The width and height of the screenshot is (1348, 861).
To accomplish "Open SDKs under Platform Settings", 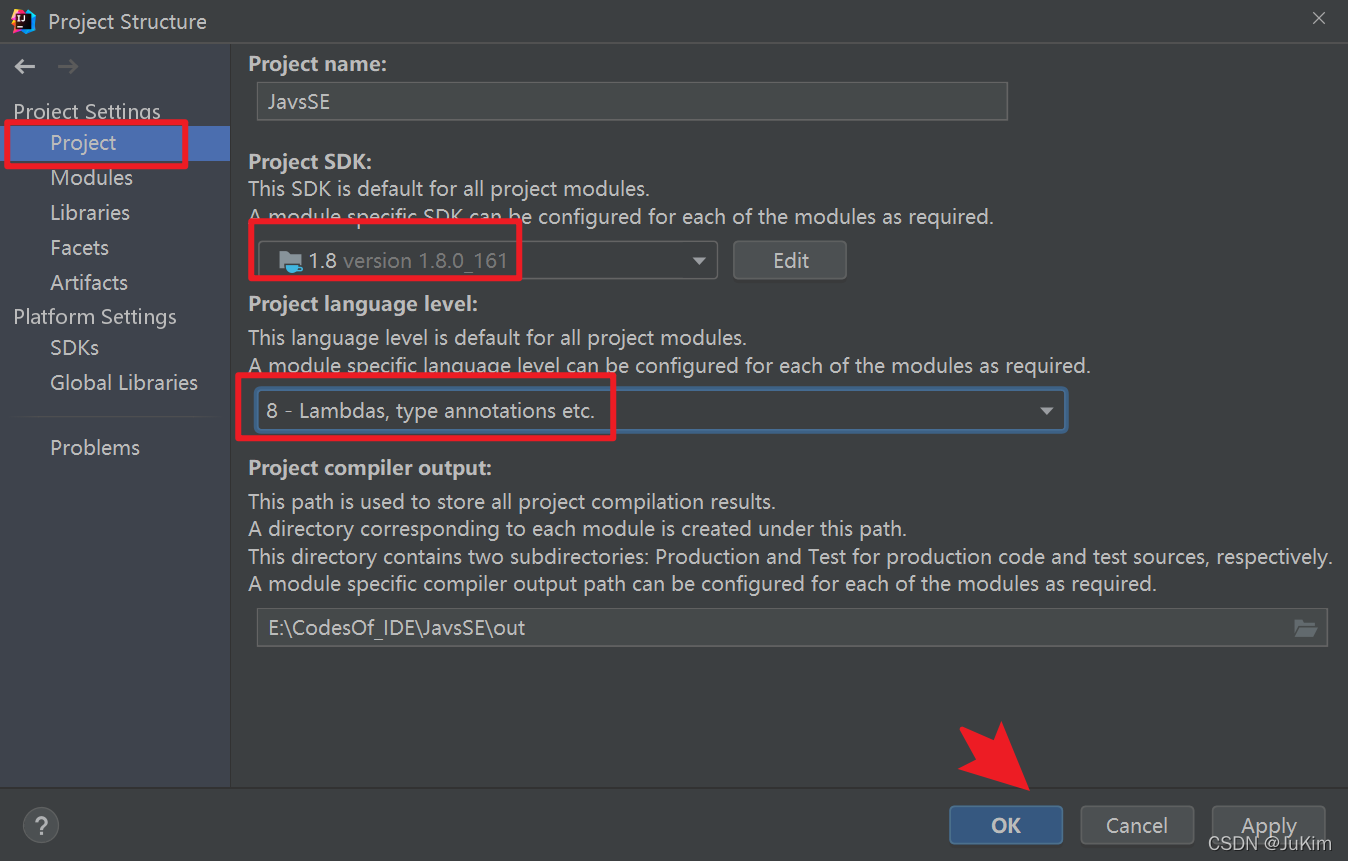I will 75,348.
